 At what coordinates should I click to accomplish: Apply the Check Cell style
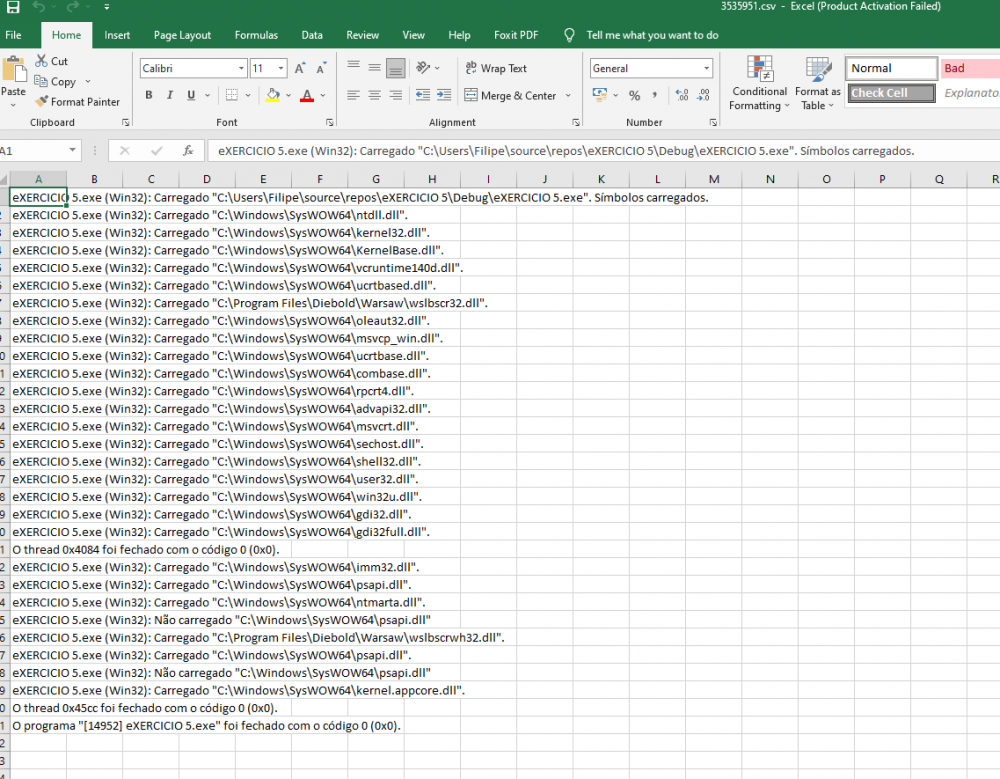coord(892,93)
